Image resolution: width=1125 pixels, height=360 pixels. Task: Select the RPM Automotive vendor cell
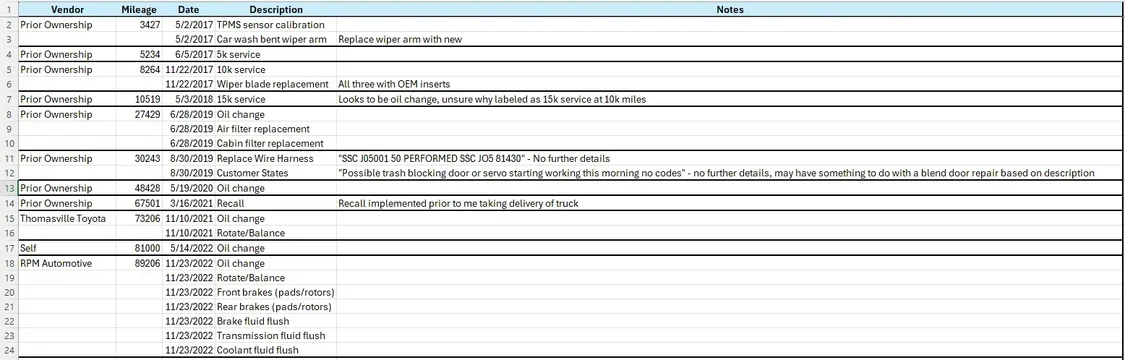tap(67, 263)
